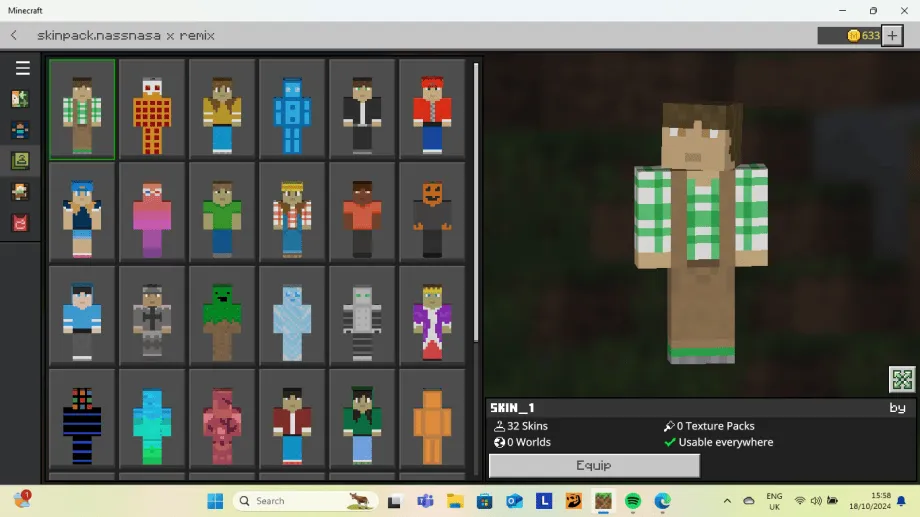Open the hamburger menu in sidebar
920x517 pixels.
pos(22,68)
